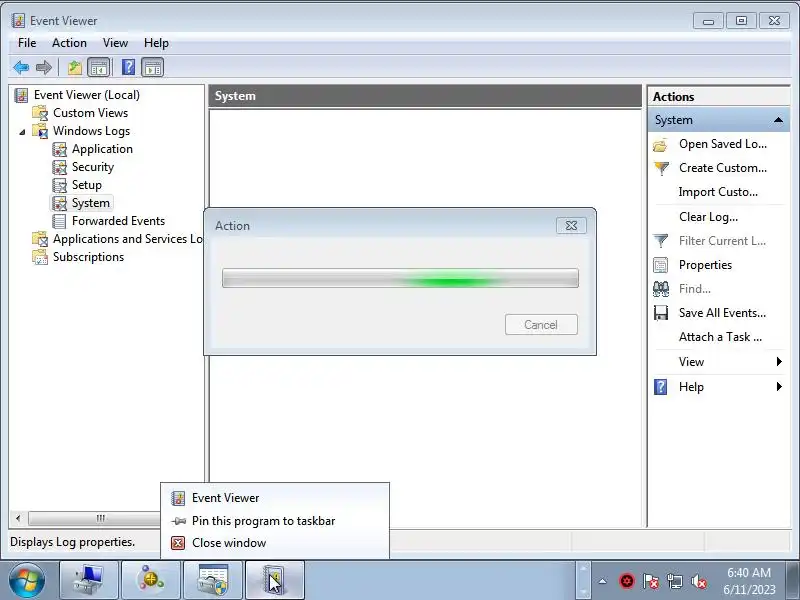Open the Action menu

point(69,43)
